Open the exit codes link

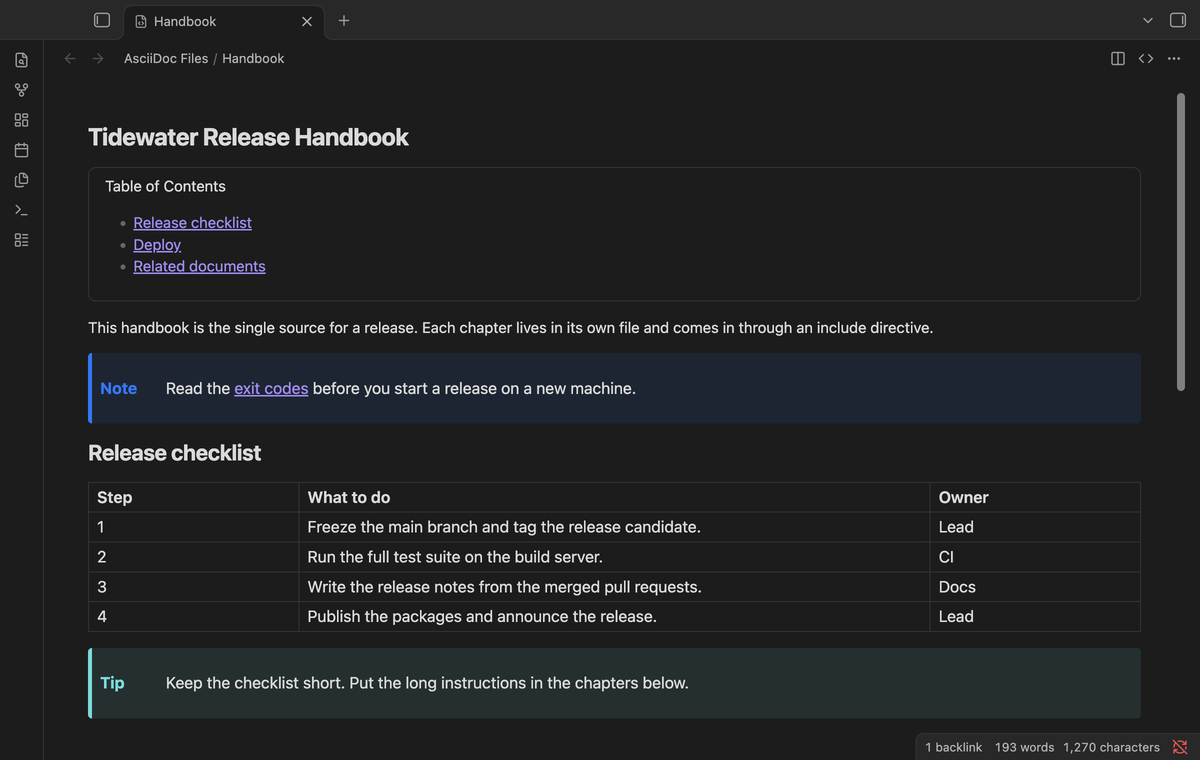tap(271, 388)
